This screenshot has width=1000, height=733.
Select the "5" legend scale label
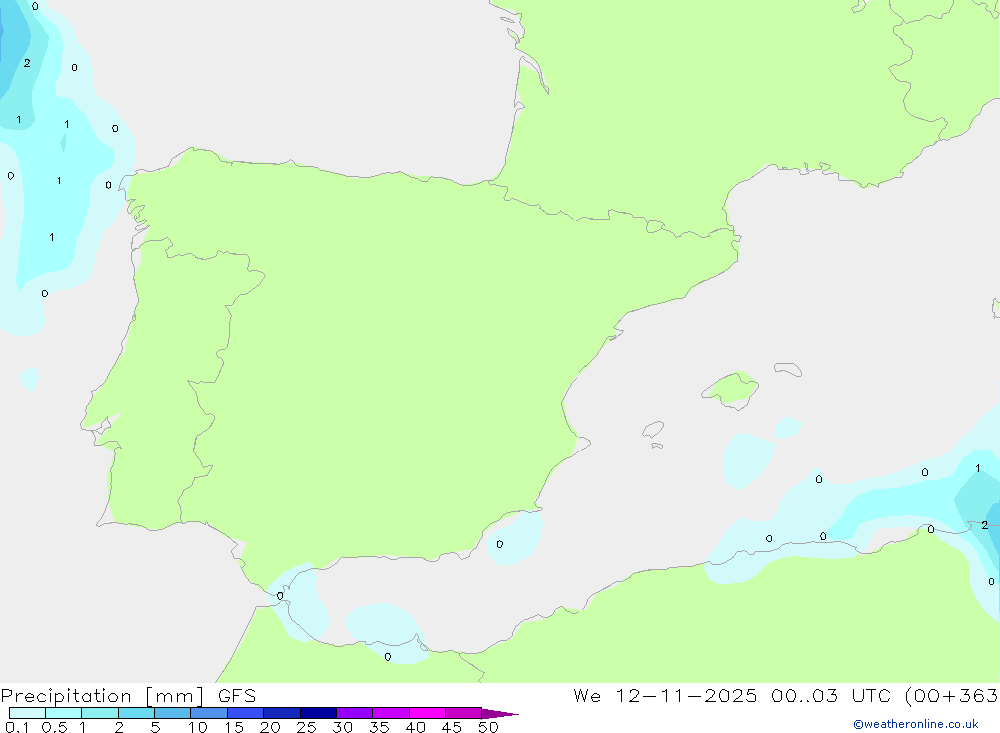pyautogui.click(x=155, y=727)
